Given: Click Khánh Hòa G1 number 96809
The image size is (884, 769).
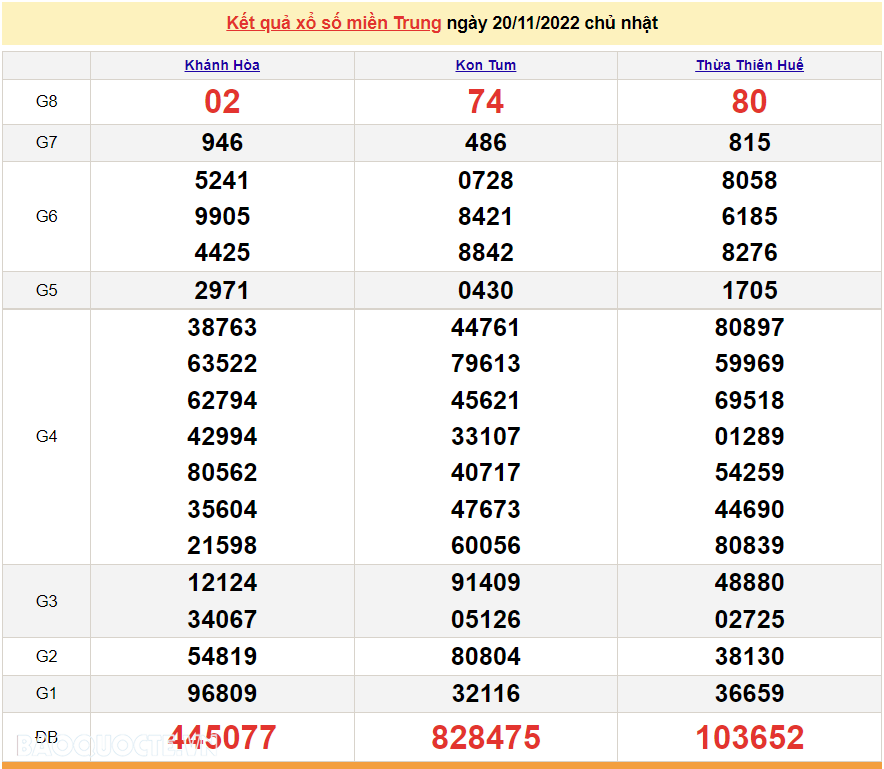Looking at the screenshot, I should click(222, 694).
